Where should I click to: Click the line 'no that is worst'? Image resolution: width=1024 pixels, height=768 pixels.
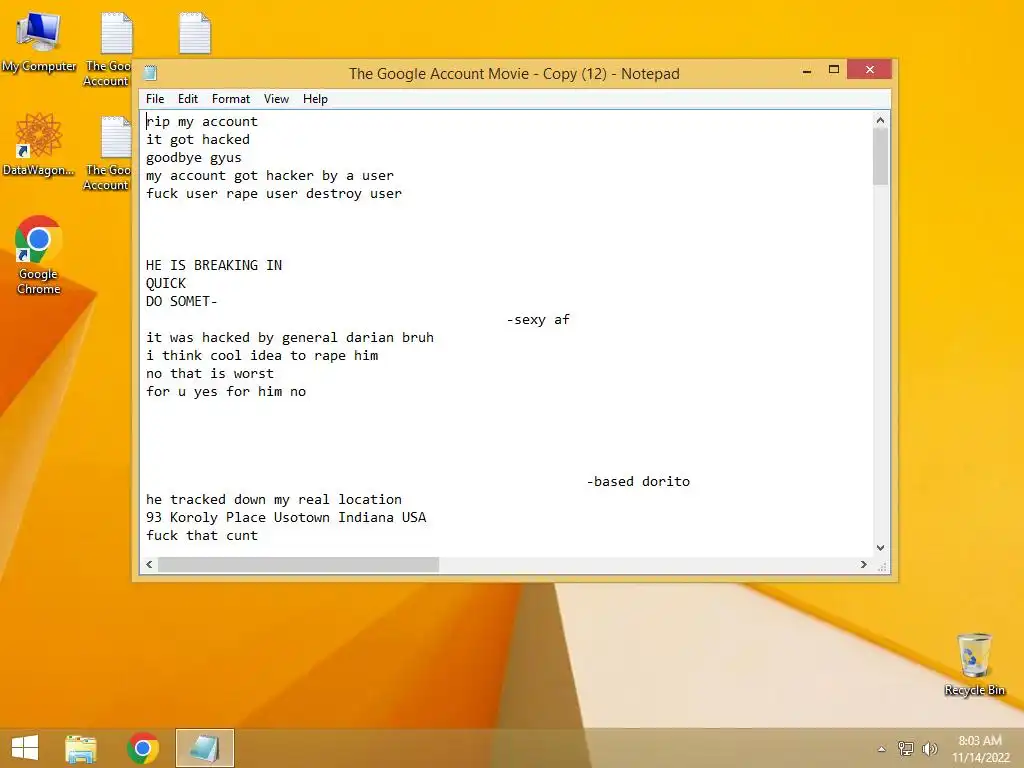pyautogui.click(x=210, y=374)
